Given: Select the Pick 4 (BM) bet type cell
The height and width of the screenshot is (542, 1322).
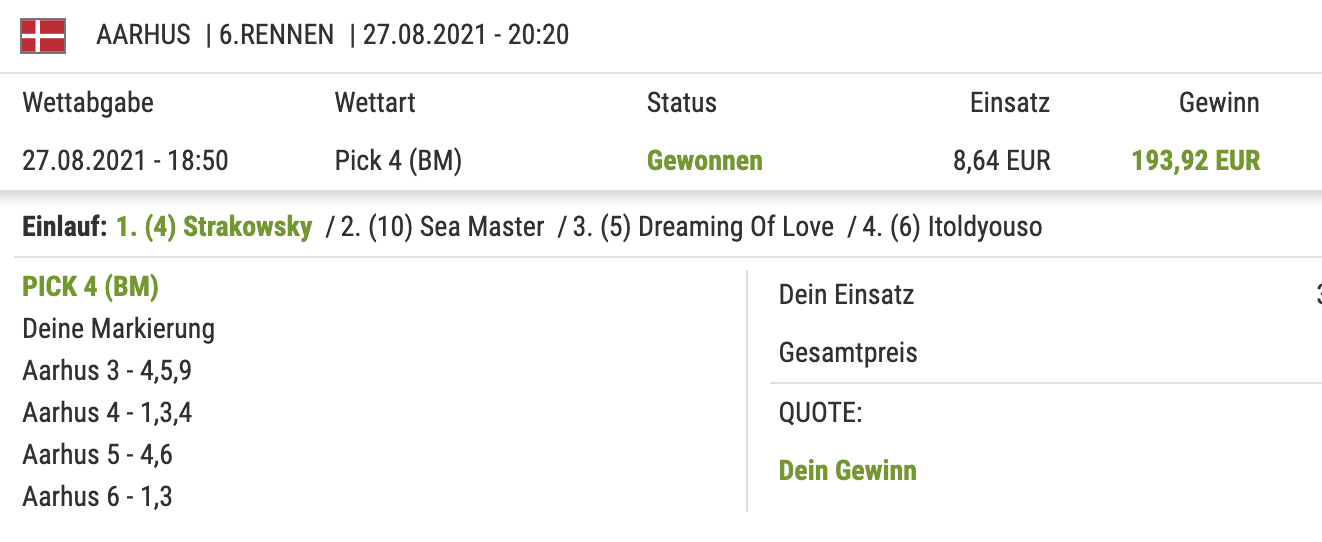Looking at the screenshot, I should click(398, 160).
